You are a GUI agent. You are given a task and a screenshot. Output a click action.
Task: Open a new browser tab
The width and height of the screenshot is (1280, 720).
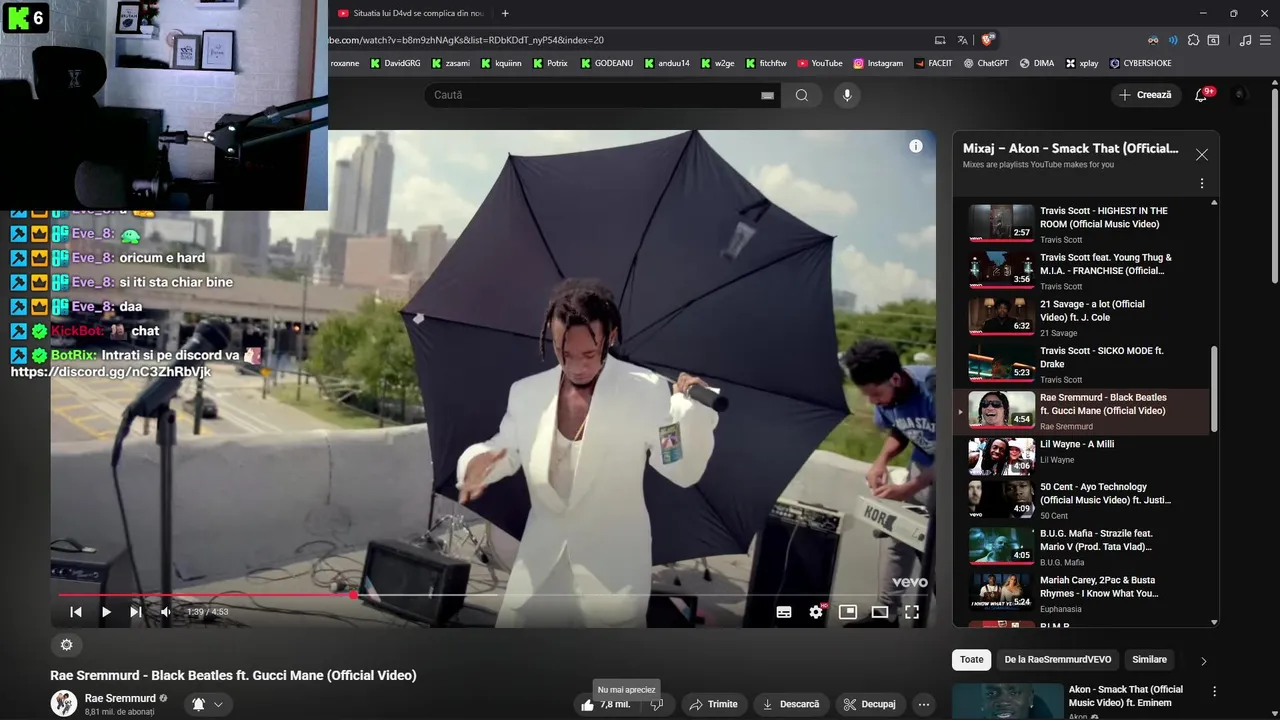[x=505, y=13]
